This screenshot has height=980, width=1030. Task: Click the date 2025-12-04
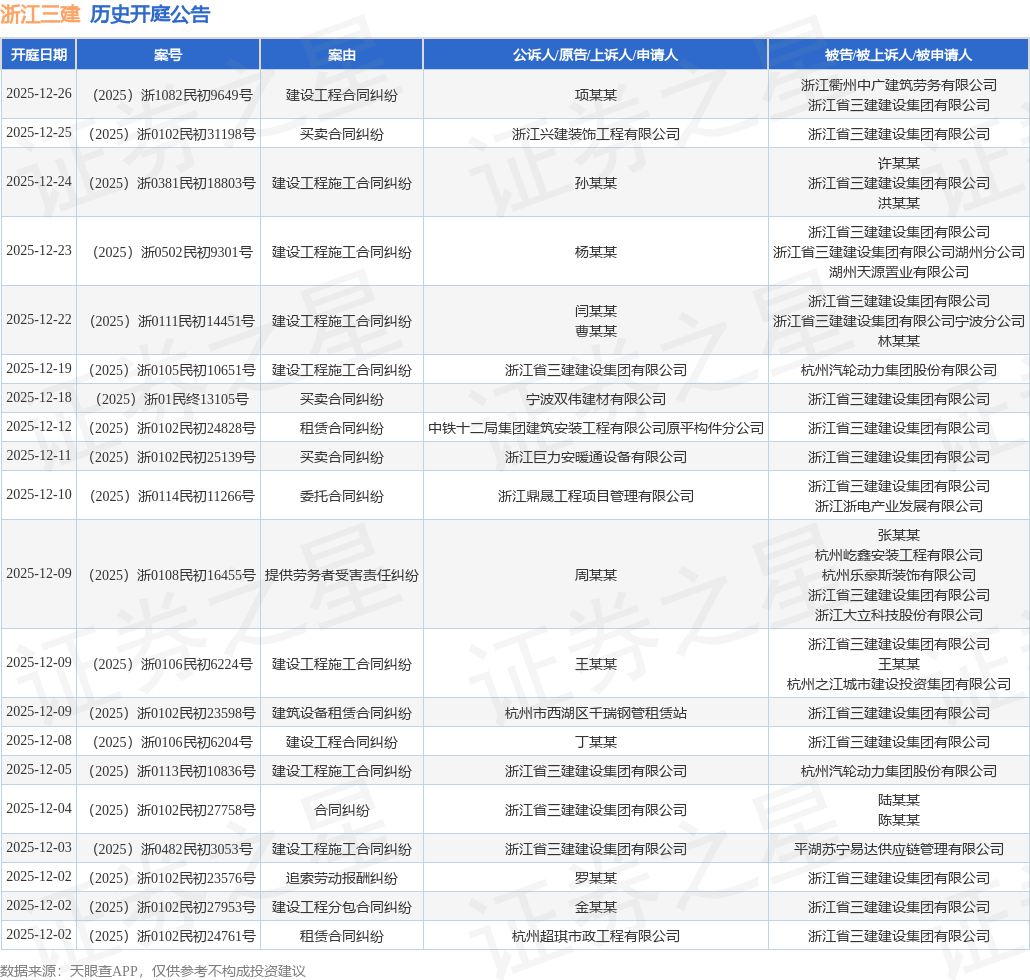coord(39,809)
